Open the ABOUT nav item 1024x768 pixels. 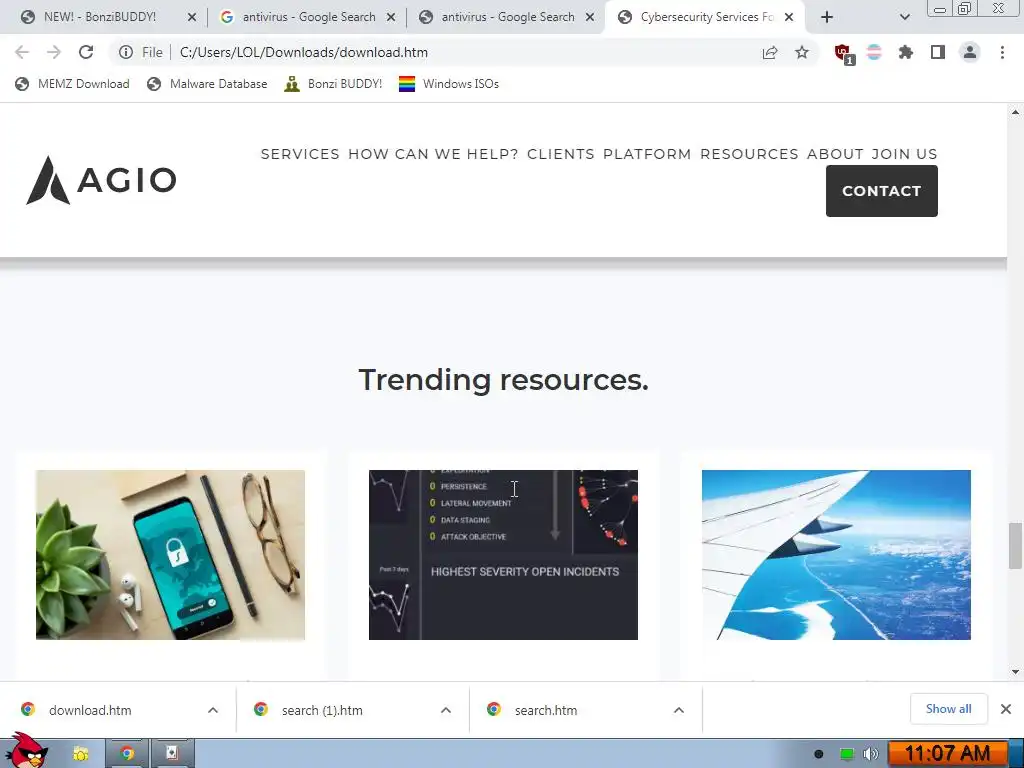835,154
